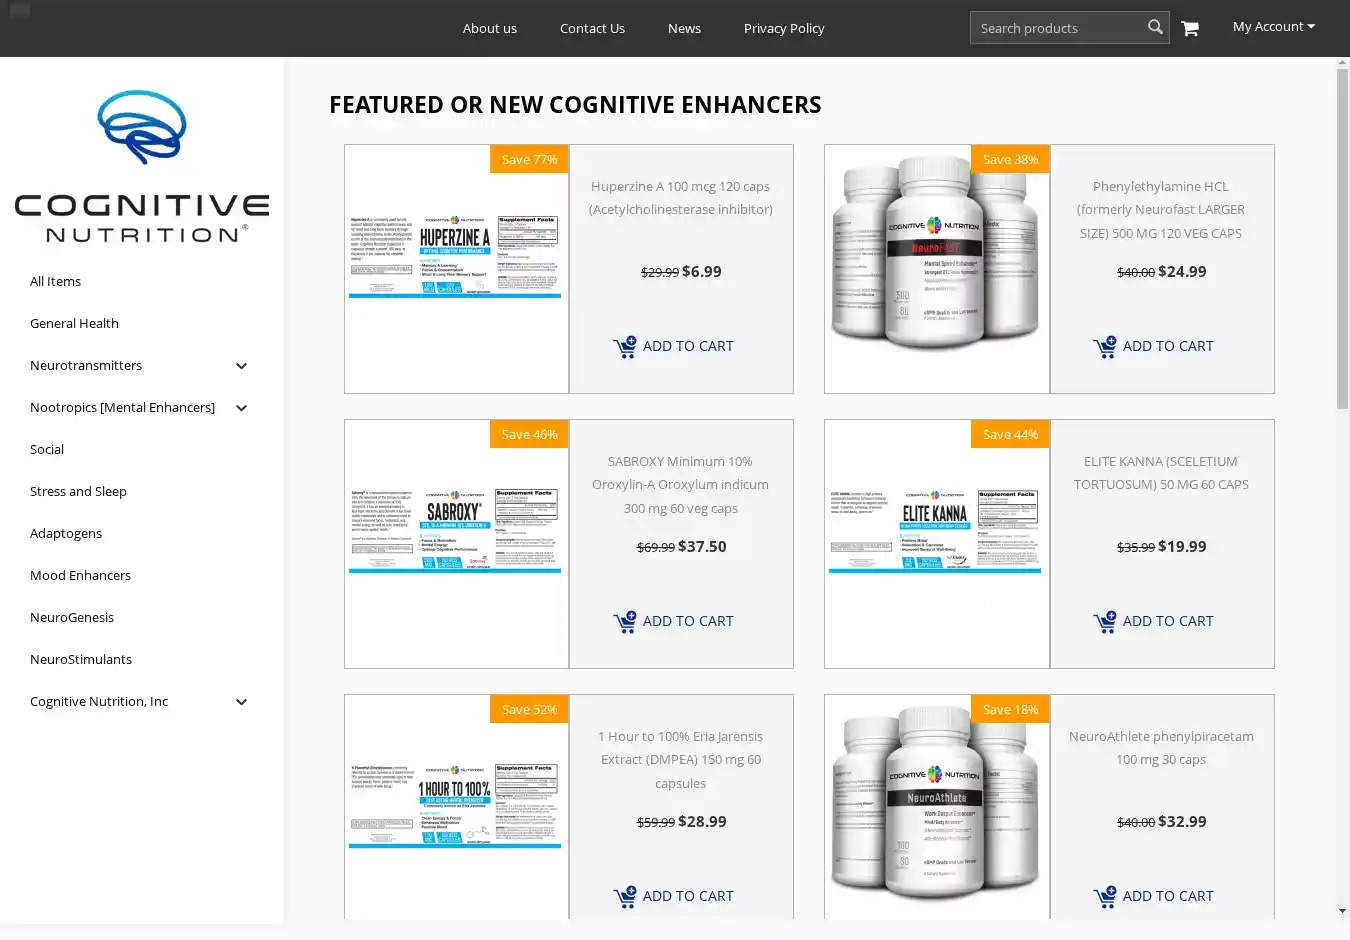1350x940 pixels.
Task: Go to Privacy Policy page
Action: point(784,28)
